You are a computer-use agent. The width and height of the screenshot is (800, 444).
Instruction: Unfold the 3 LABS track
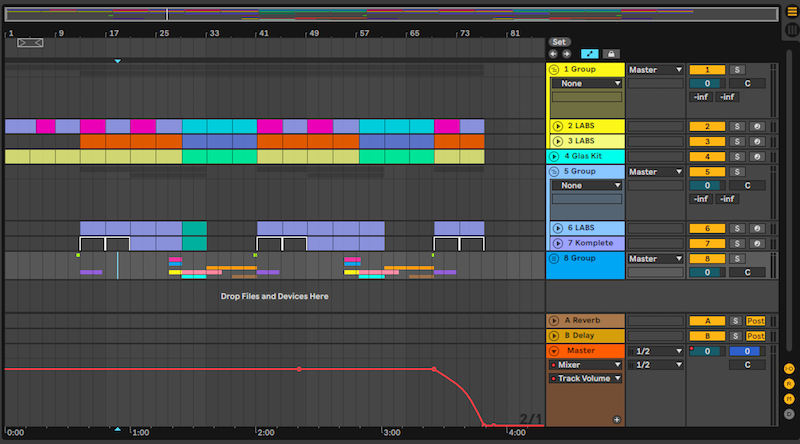point(558,141)
